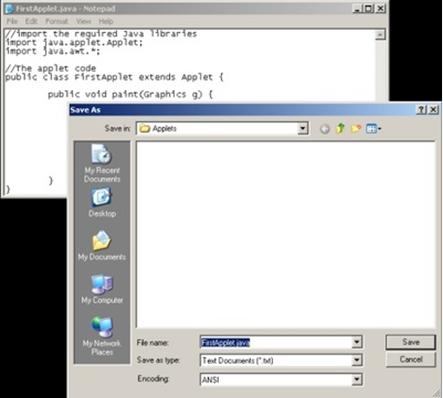Open My Network Places in Save As sidebar
This screenshot has height=398, width=443.
click(x=102, y=336)
